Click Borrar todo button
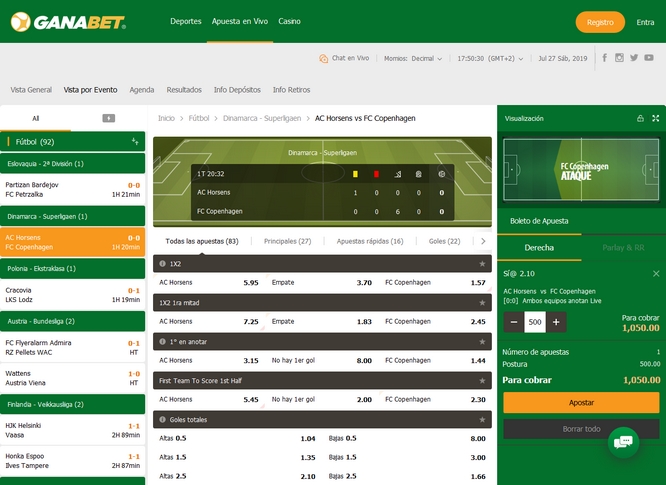Screen dimensions: 666x485 [581, 429]
